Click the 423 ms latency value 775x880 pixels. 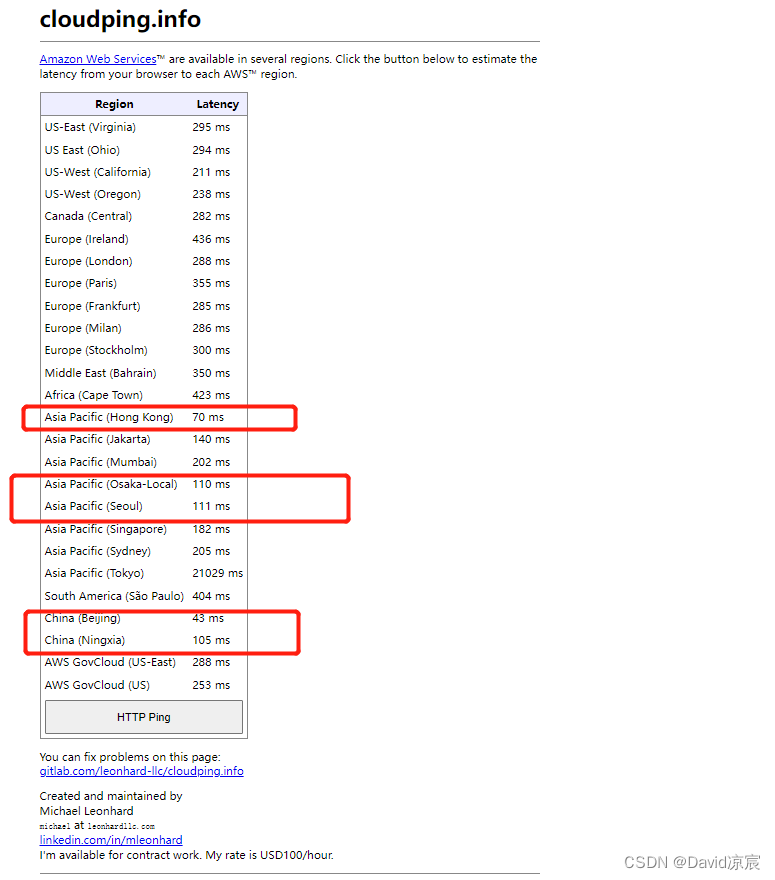pos(211,395)
